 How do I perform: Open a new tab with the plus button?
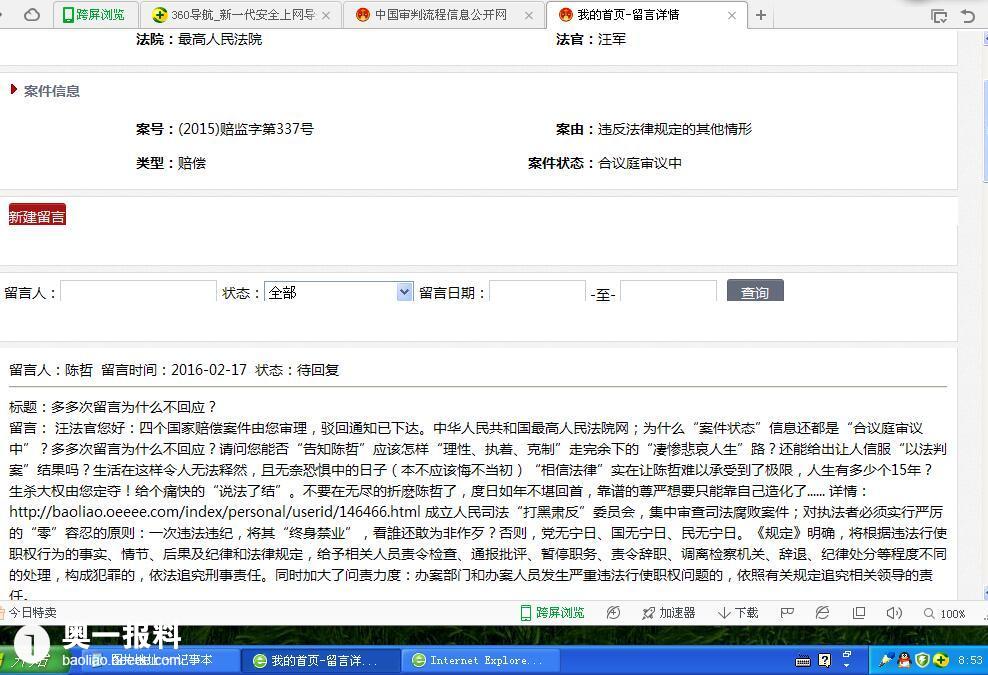[x=761, y=15]
